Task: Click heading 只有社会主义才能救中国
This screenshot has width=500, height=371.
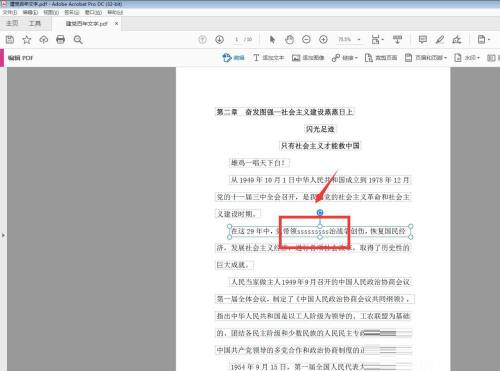Action: click(320, 146)
